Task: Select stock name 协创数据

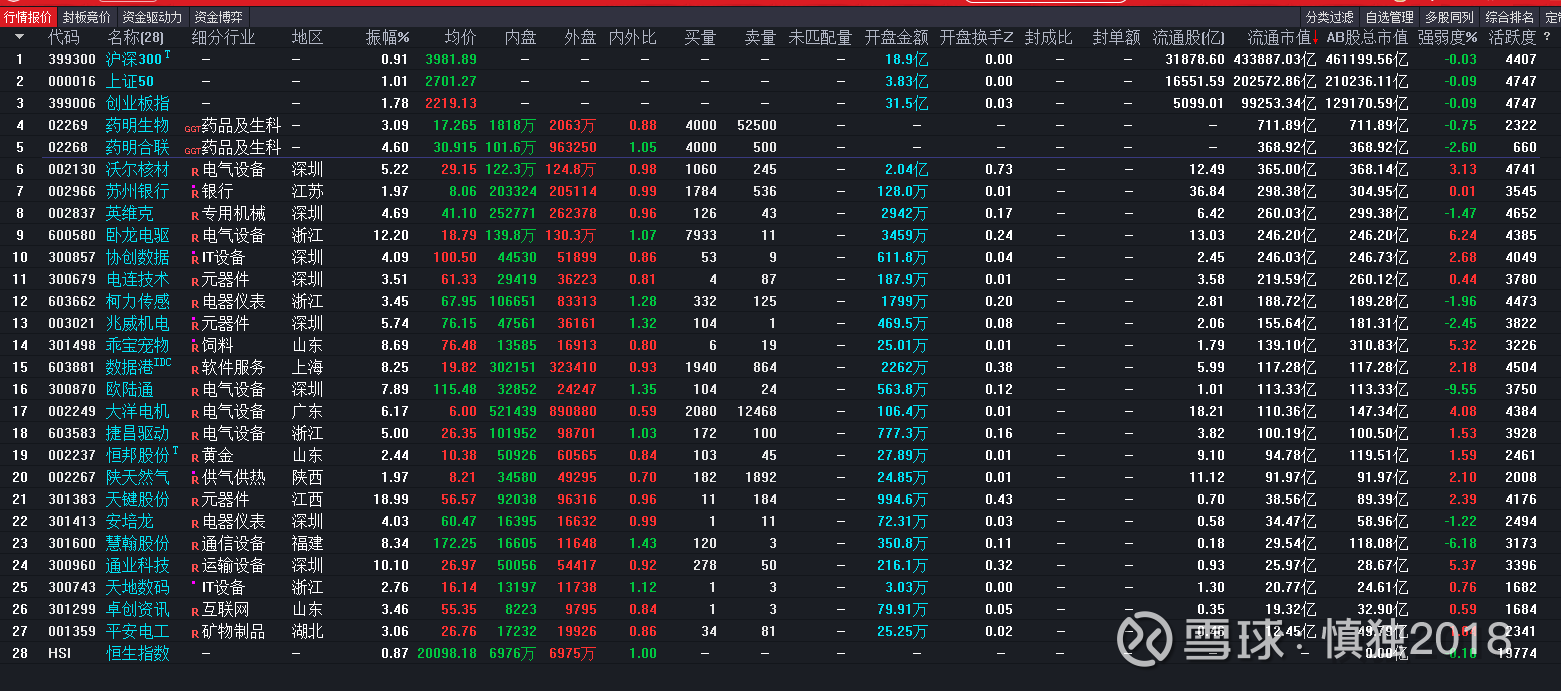Action: [x=138, y=257]
